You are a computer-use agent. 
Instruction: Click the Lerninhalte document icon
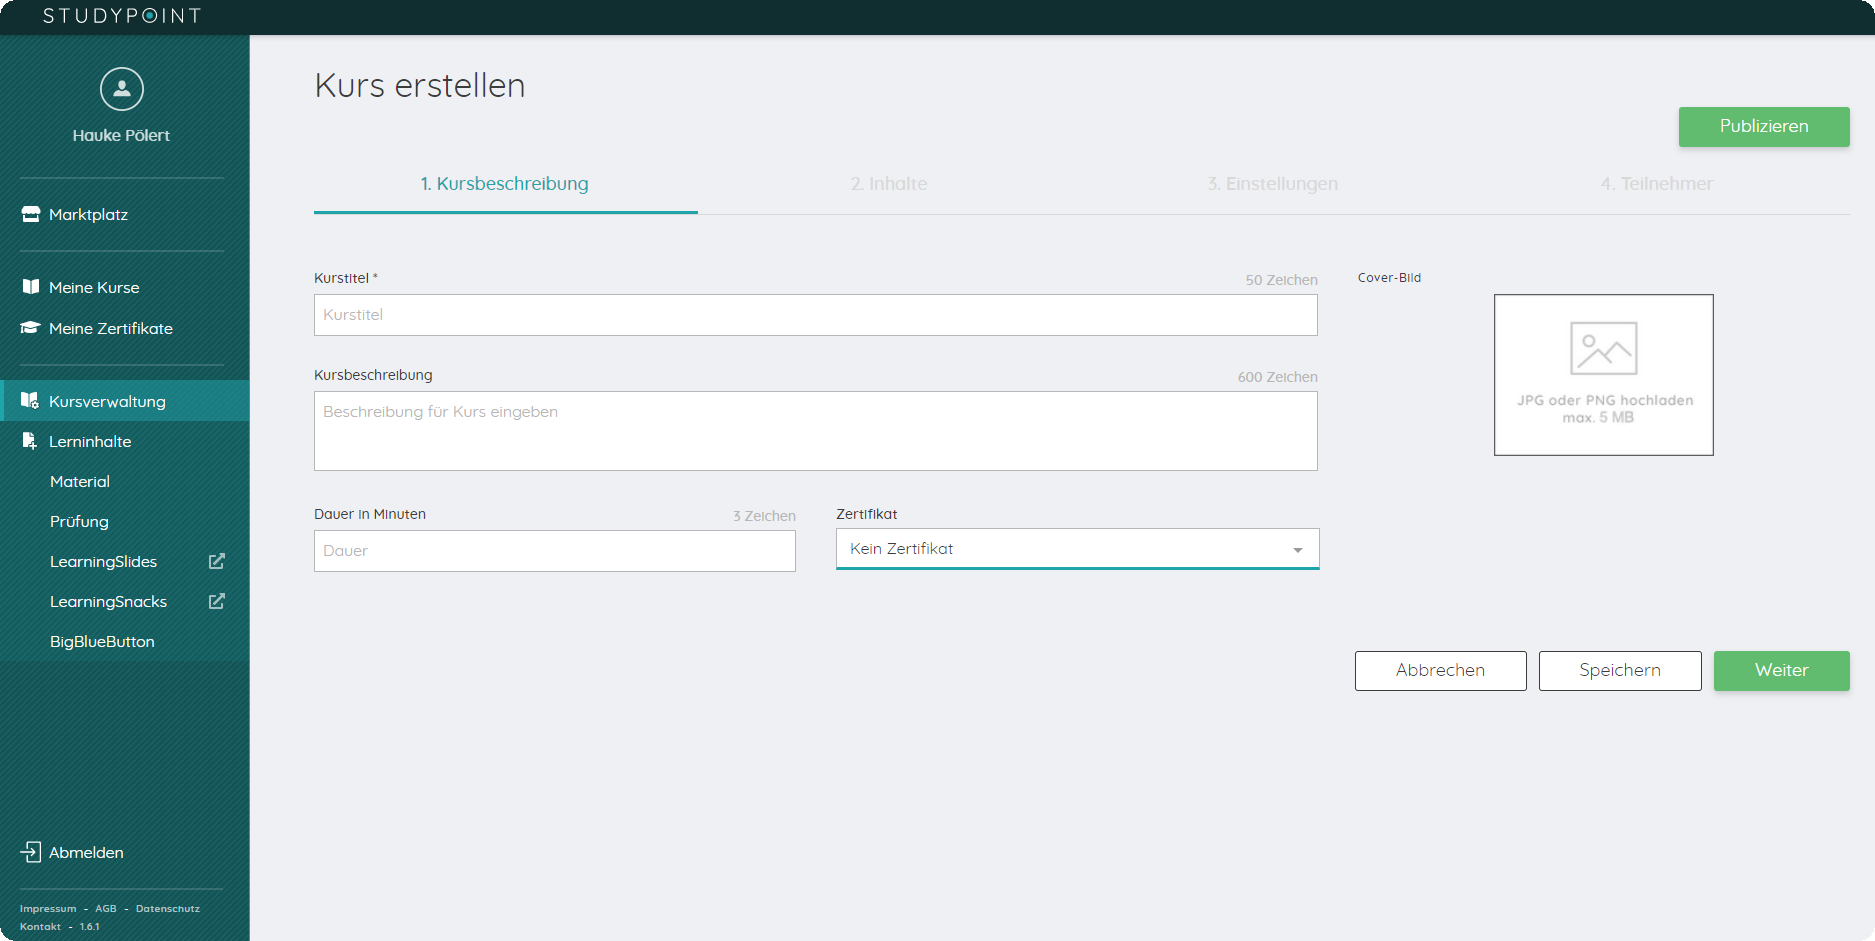(x=30, y=441)
